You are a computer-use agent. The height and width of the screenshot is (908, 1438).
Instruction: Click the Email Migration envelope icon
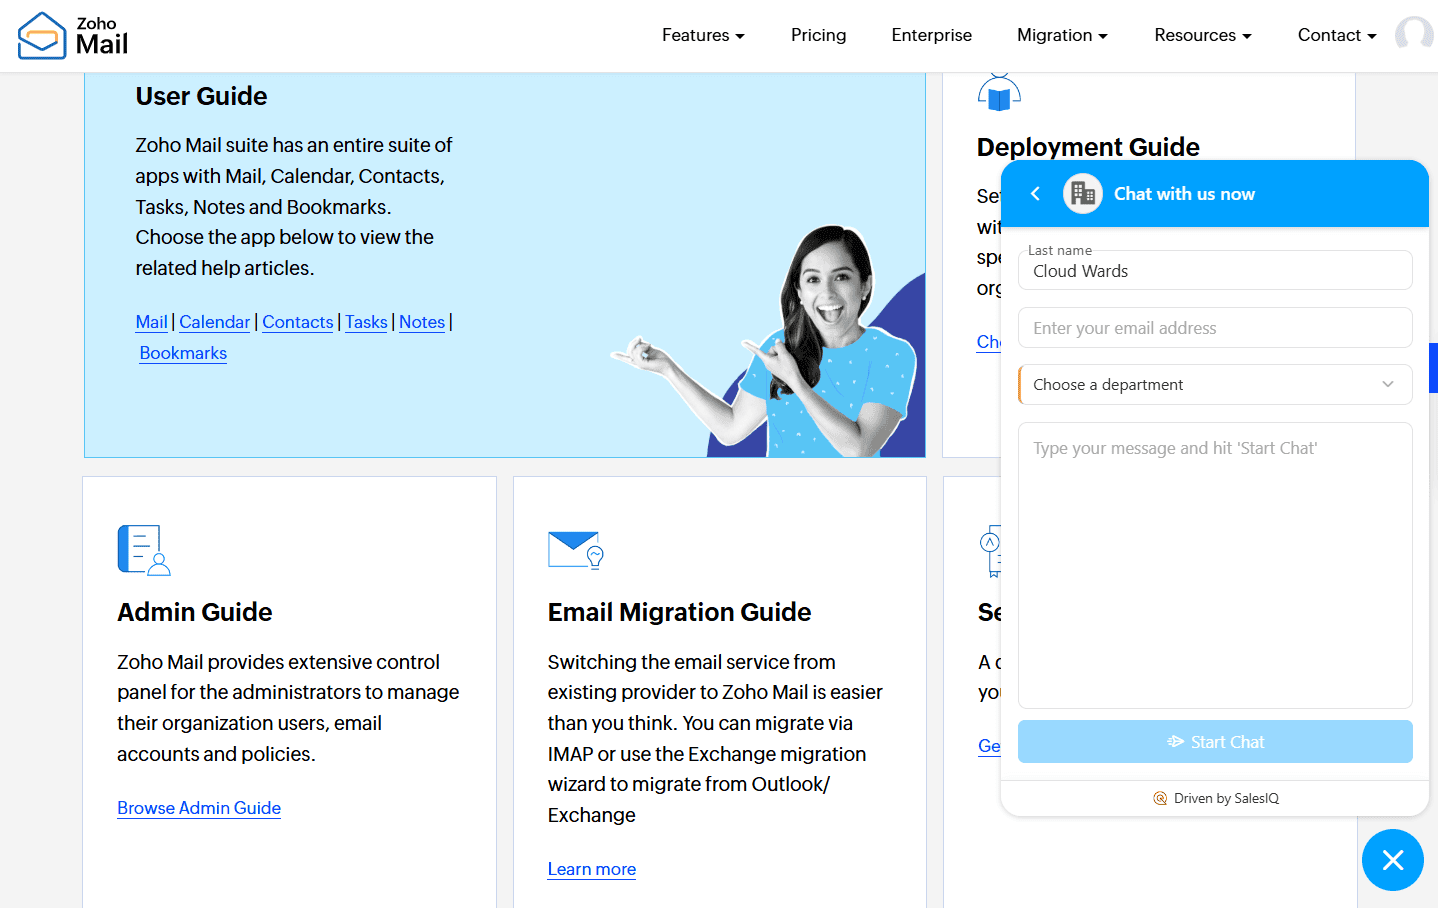575,550
